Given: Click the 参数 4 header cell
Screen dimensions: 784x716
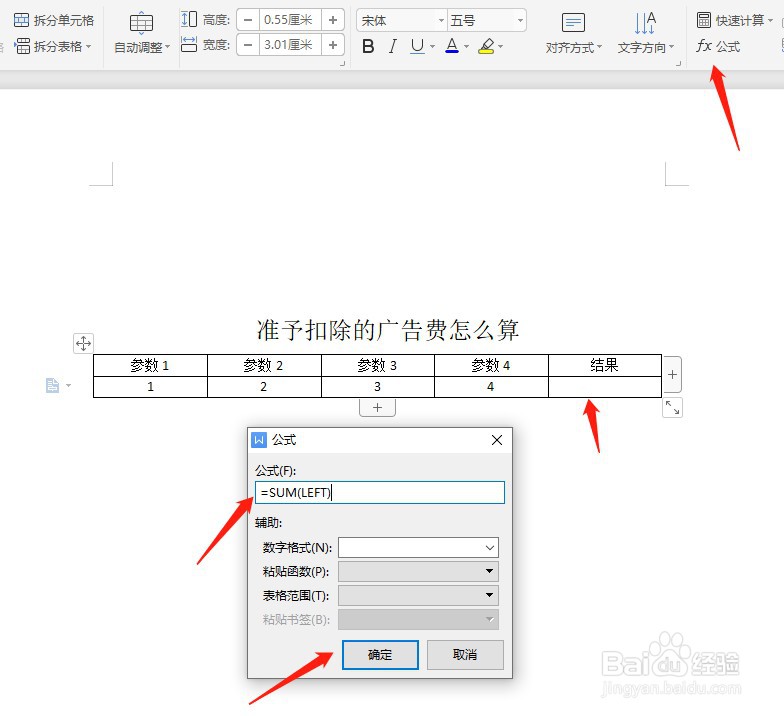Looking at the screenshot, I should point(491,366).
